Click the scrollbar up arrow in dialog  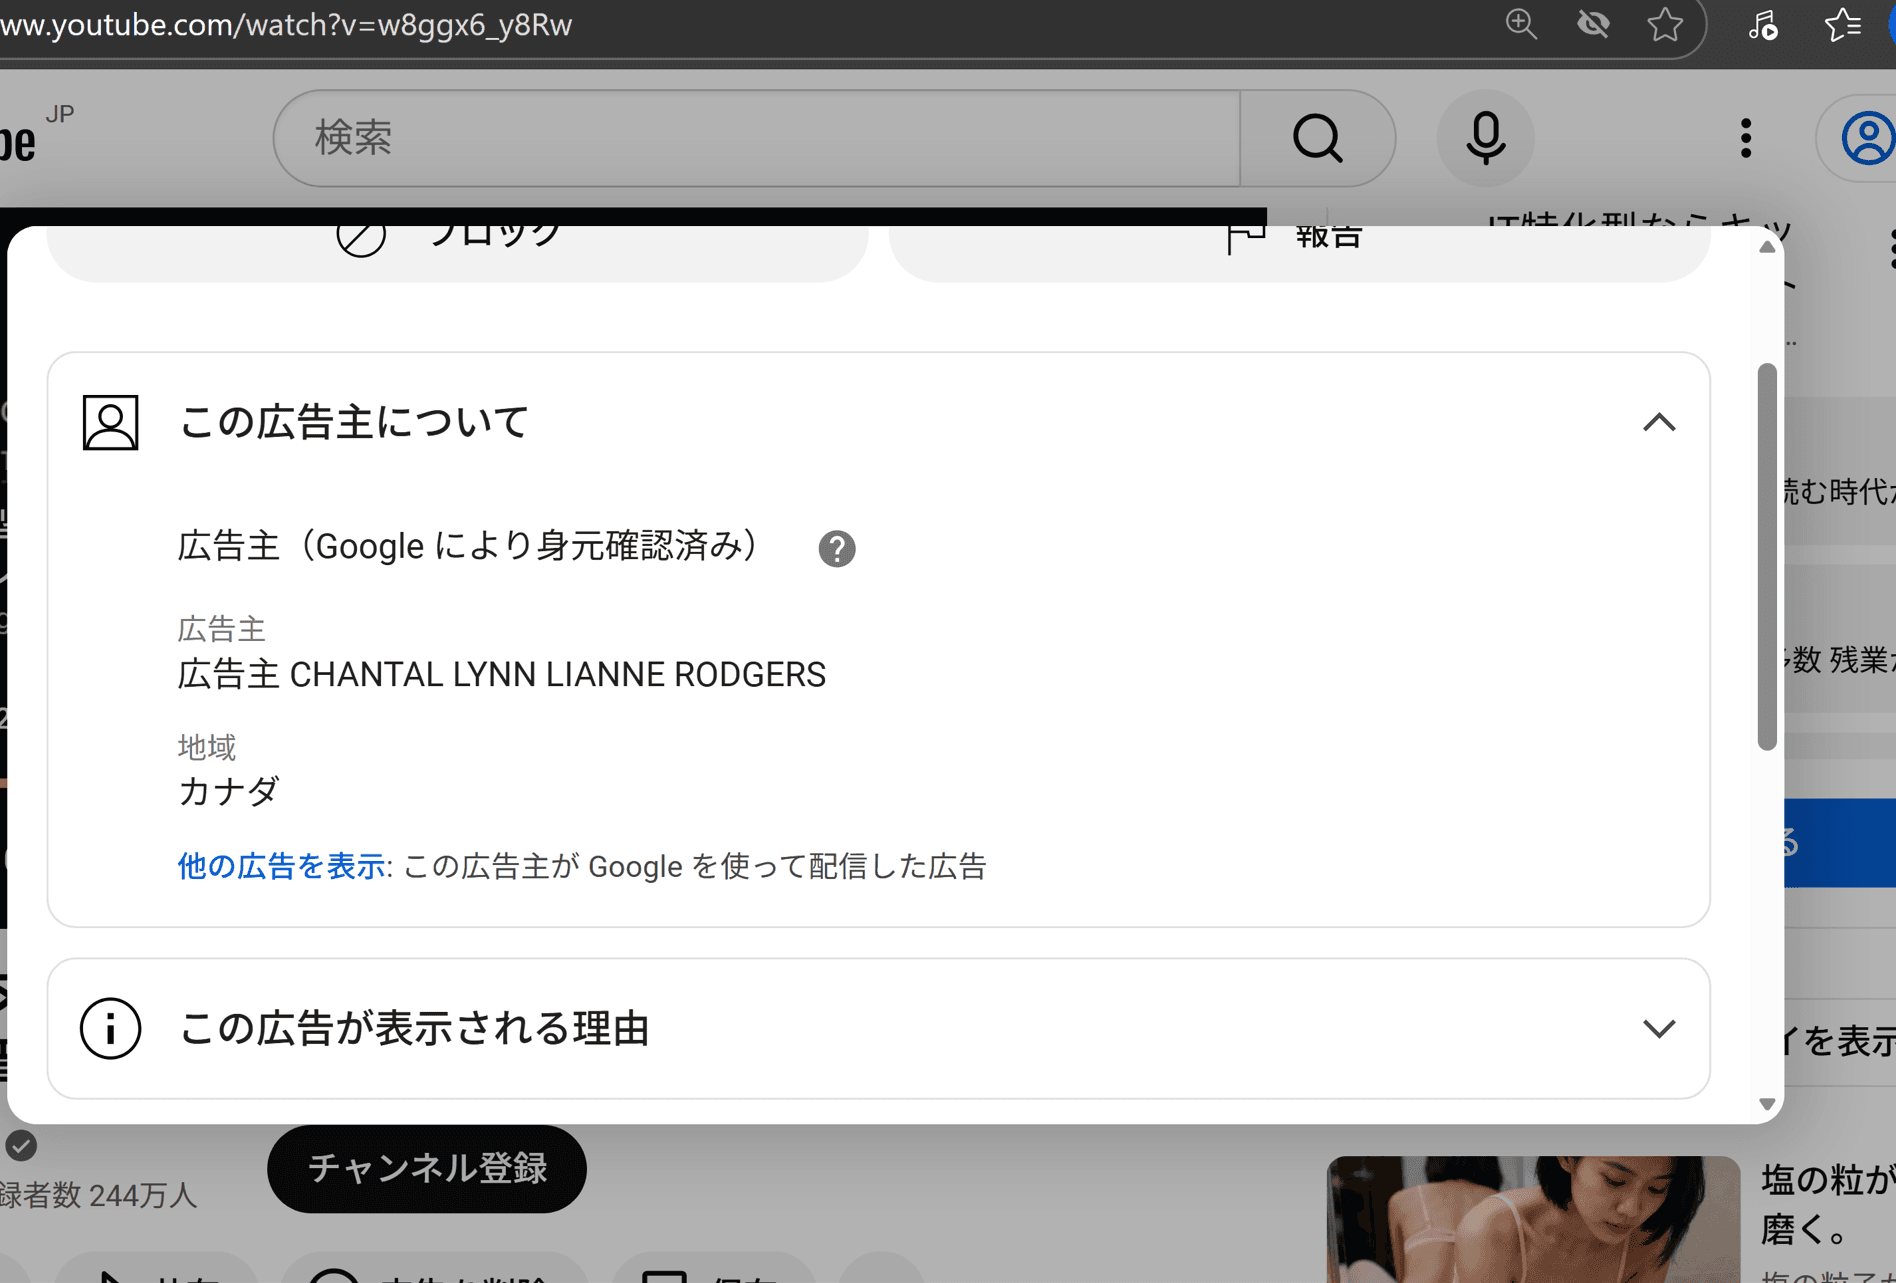pyautogui.click(x=1767, y=247)
